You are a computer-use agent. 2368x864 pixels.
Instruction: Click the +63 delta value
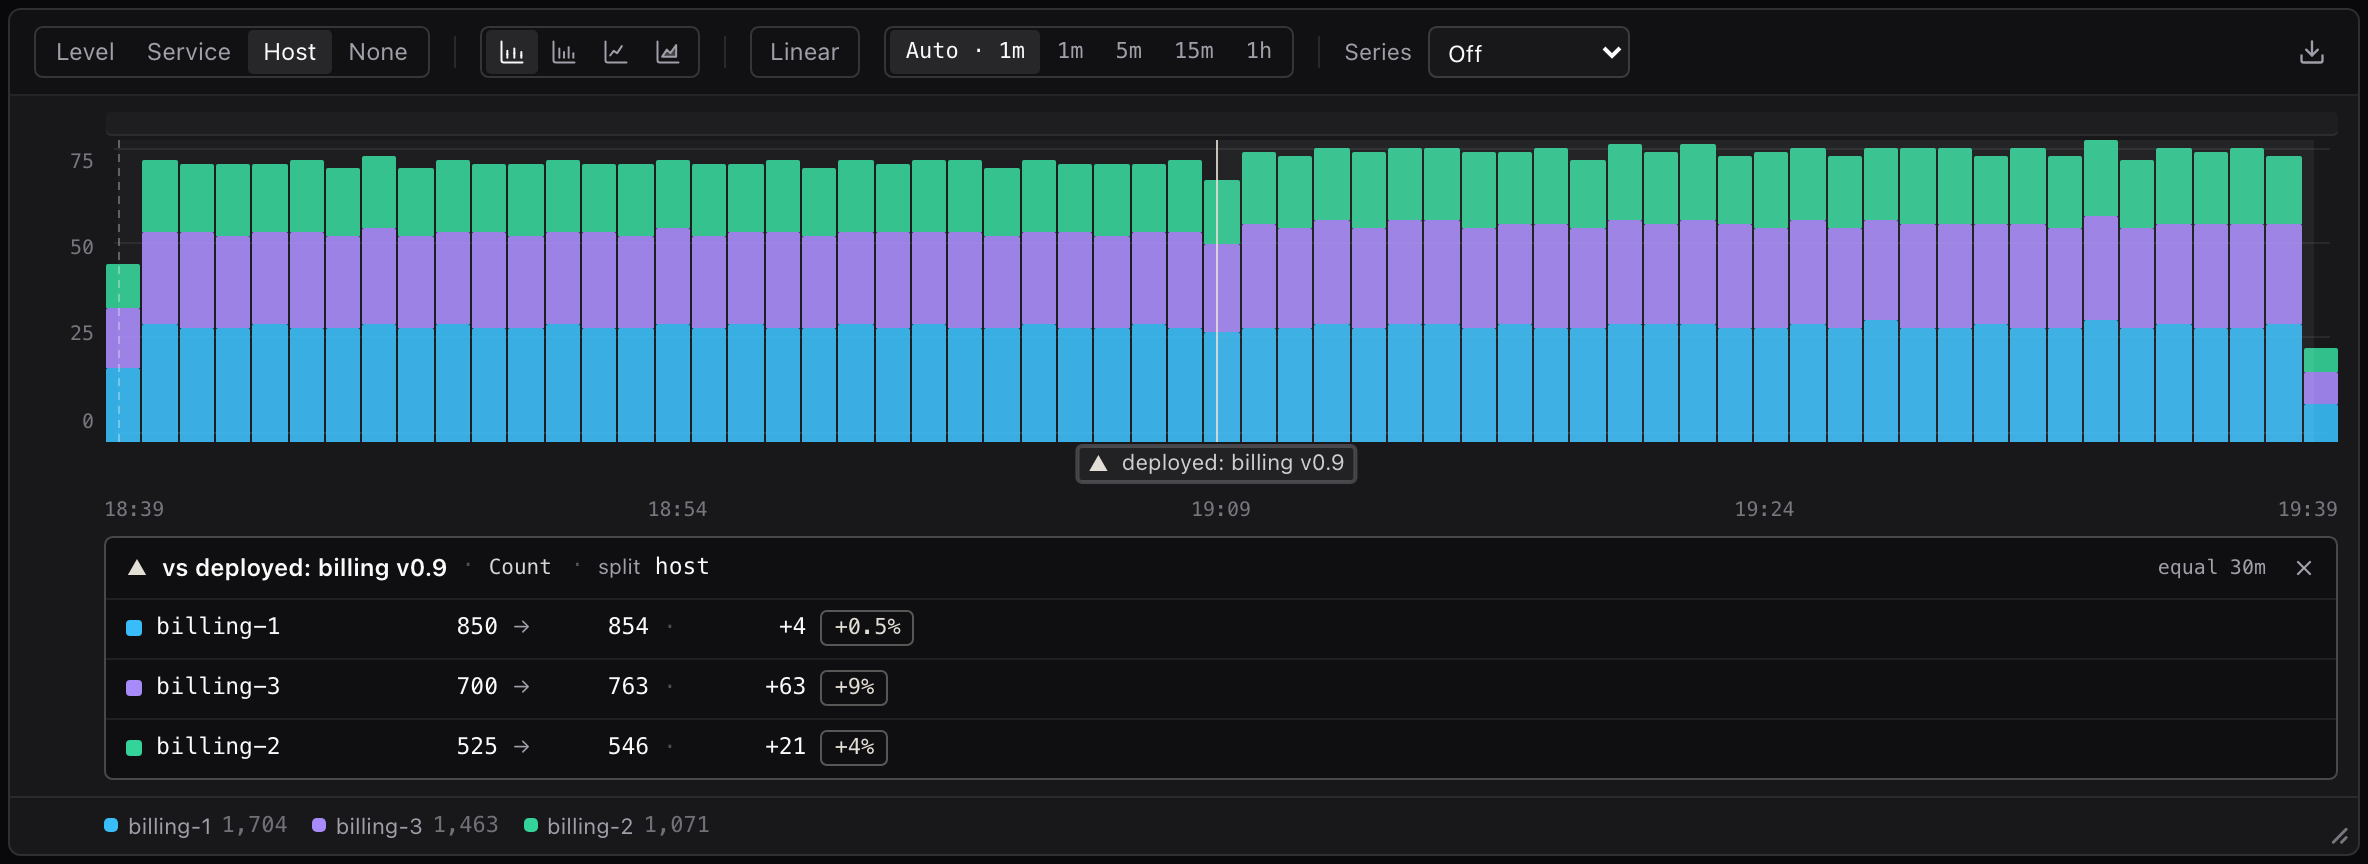pos(785,687)
